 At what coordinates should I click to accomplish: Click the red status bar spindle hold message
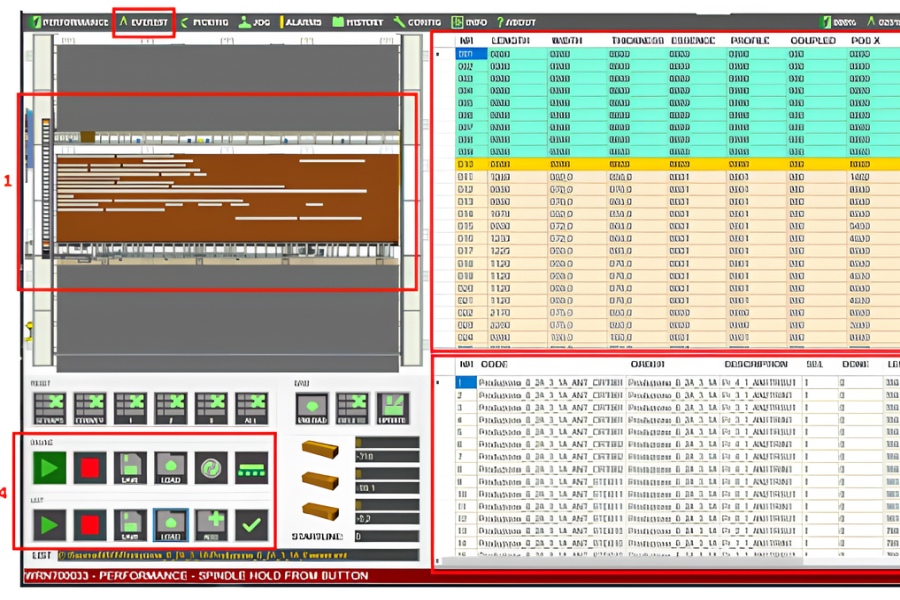tap(196, 576)
